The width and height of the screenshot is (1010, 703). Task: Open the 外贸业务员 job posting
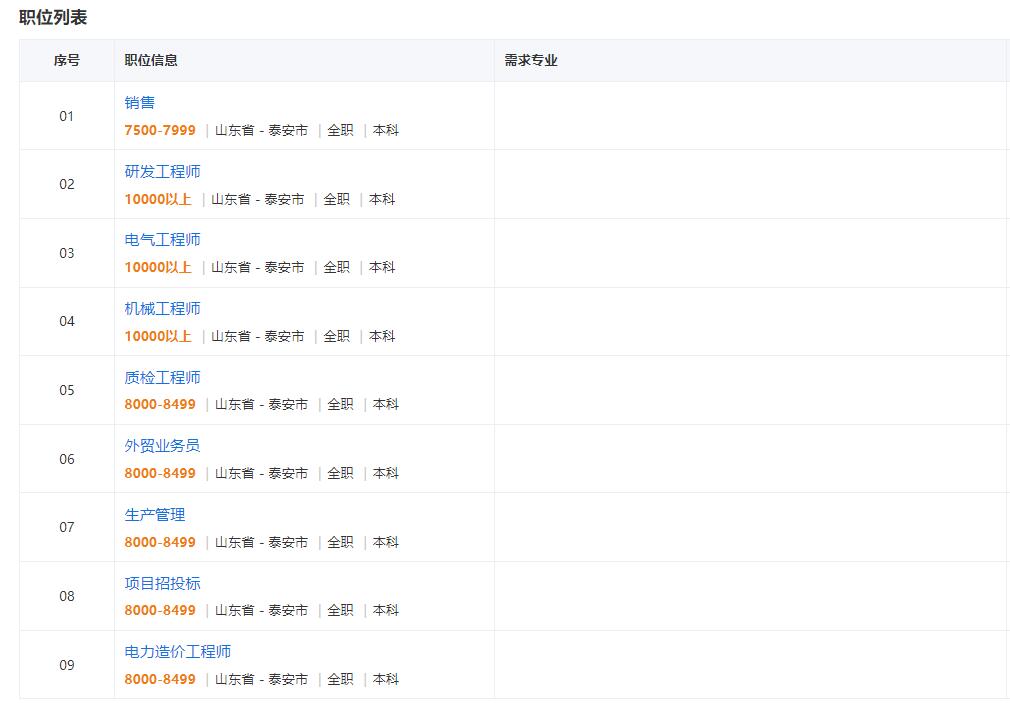162,446
